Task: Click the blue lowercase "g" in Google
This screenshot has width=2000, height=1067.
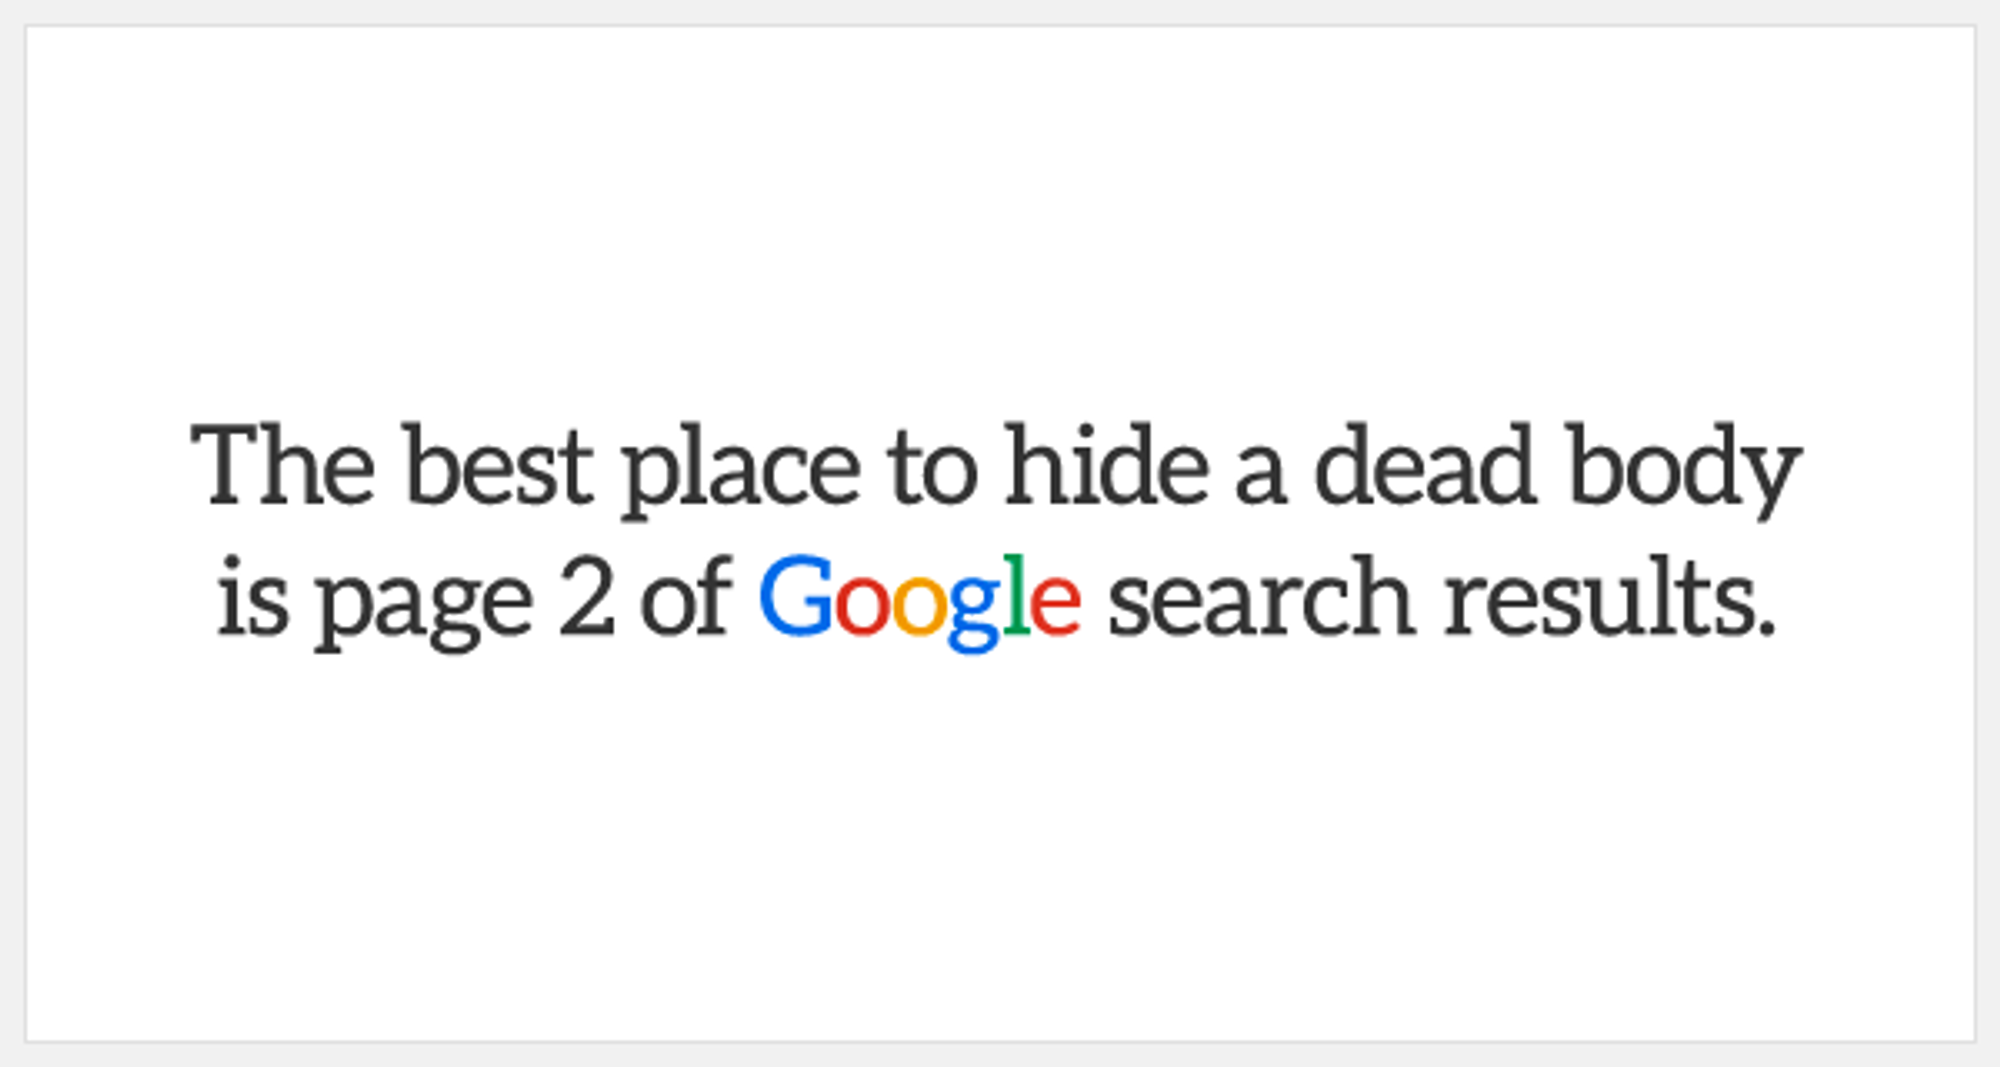Action: tap(974, 613)
